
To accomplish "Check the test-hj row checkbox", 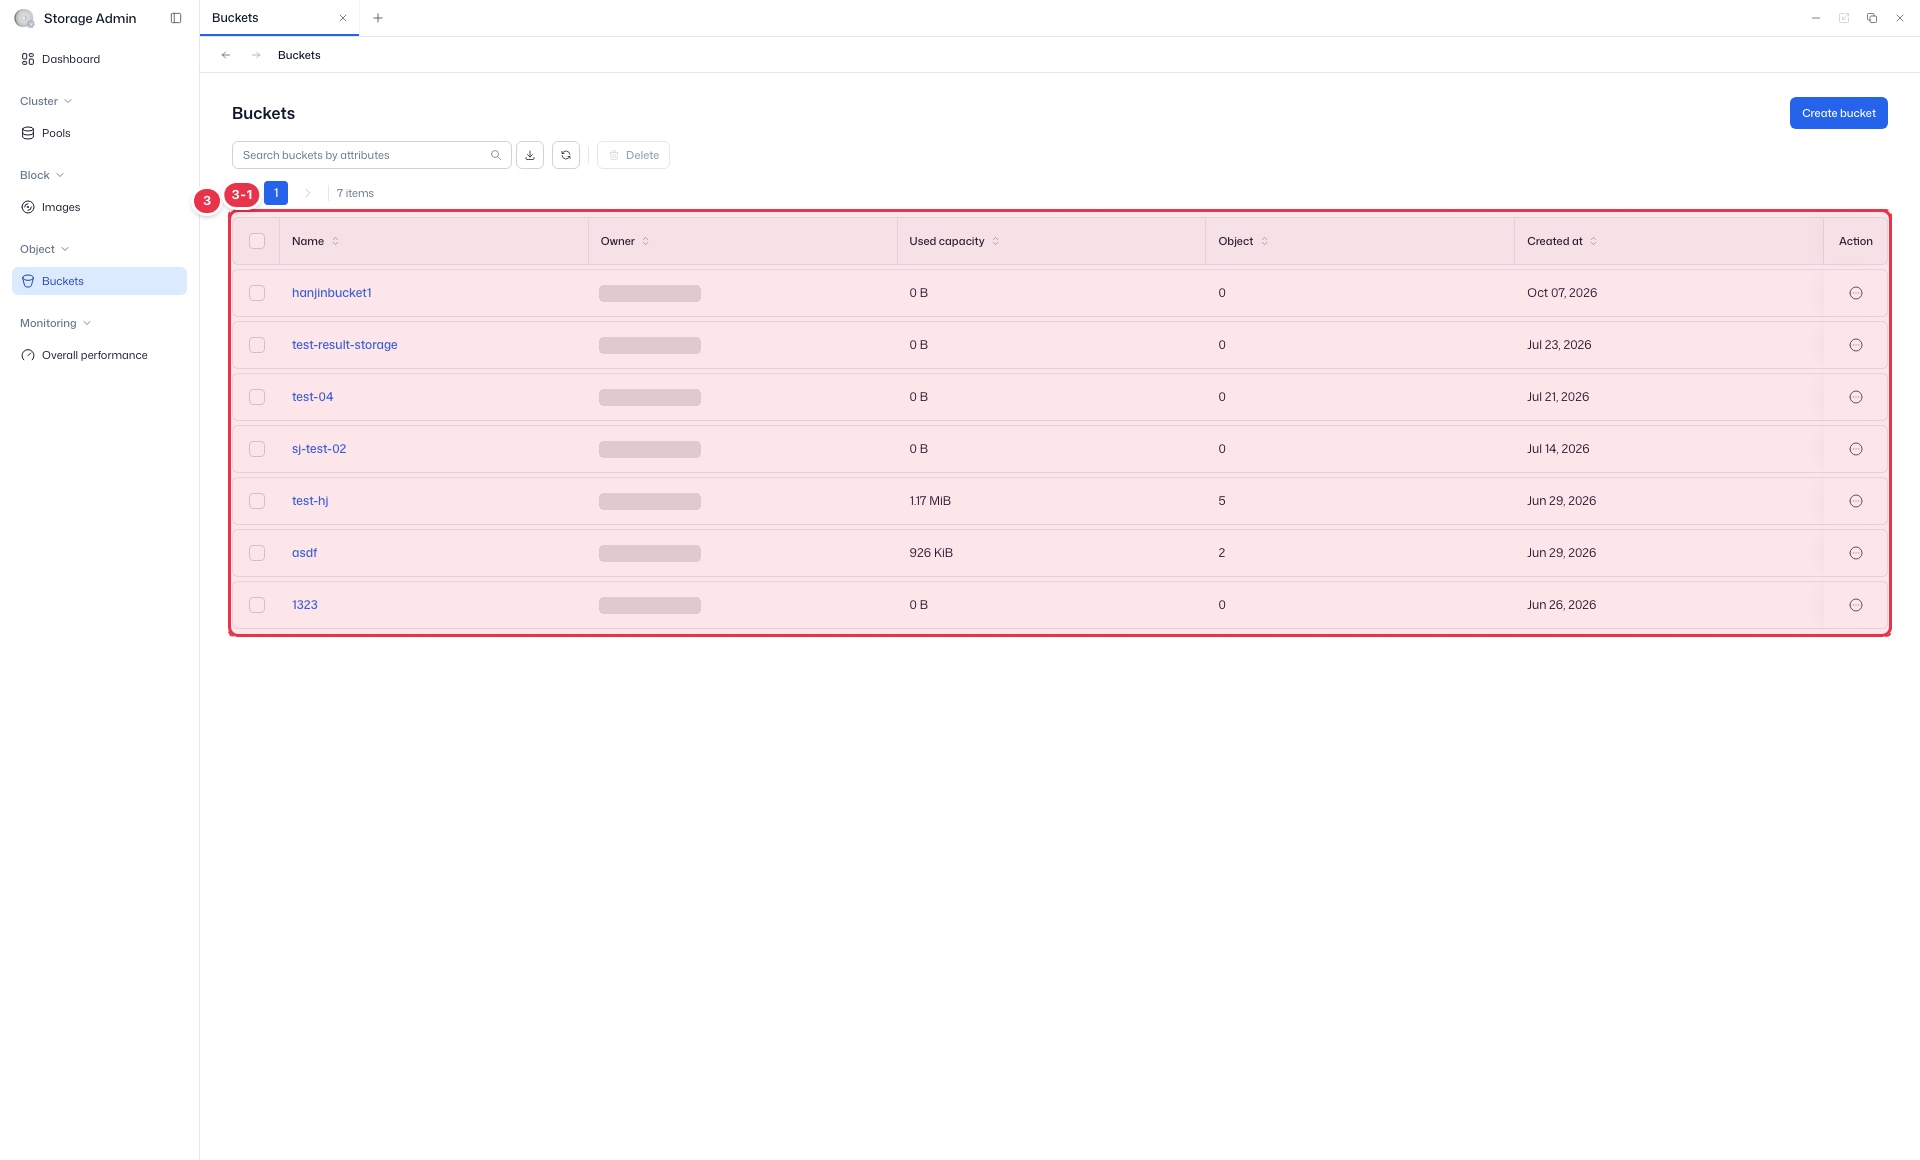I will (x=257, y=501).
